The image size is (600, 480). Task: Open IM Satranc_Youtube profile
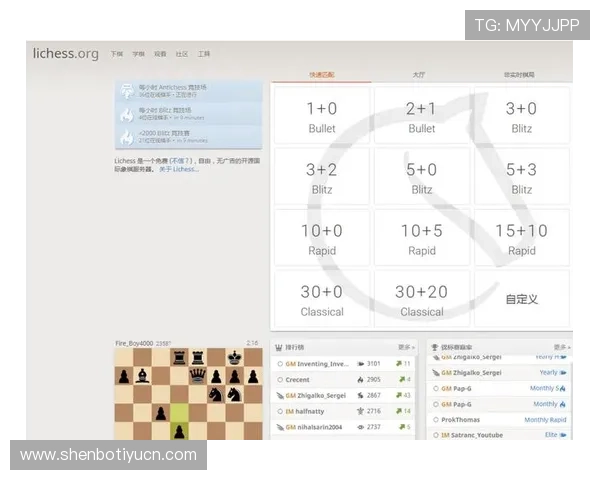(472, 435)
